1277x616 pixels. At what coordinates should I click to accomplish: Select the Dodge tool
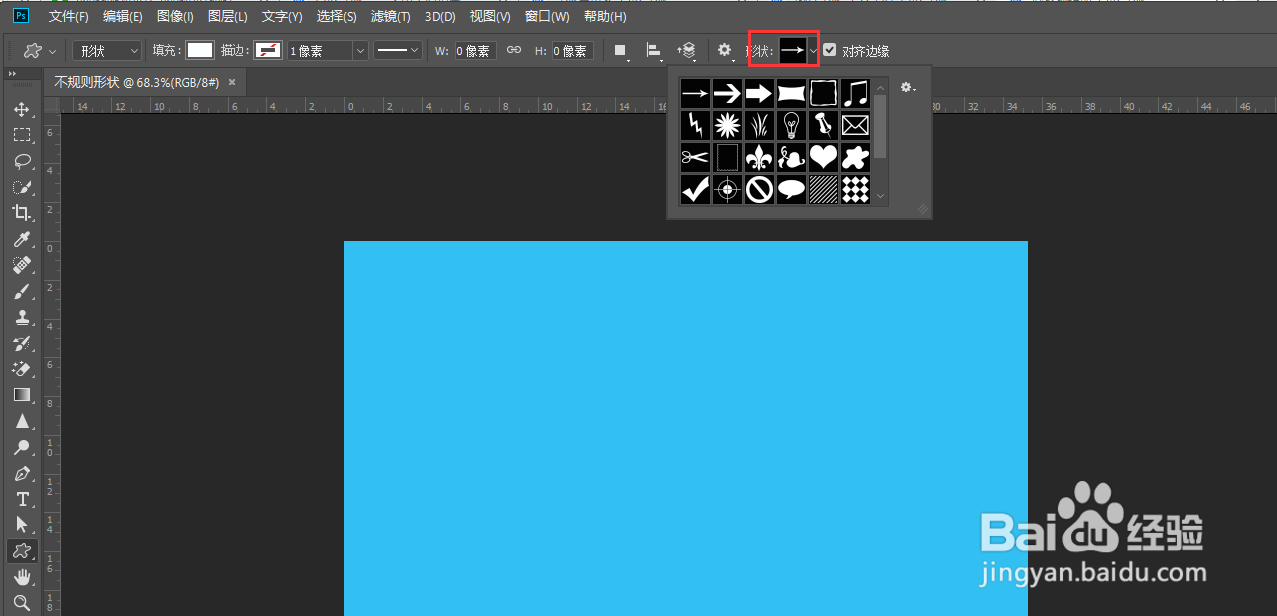pyautogui.click(x=22, y=447)
